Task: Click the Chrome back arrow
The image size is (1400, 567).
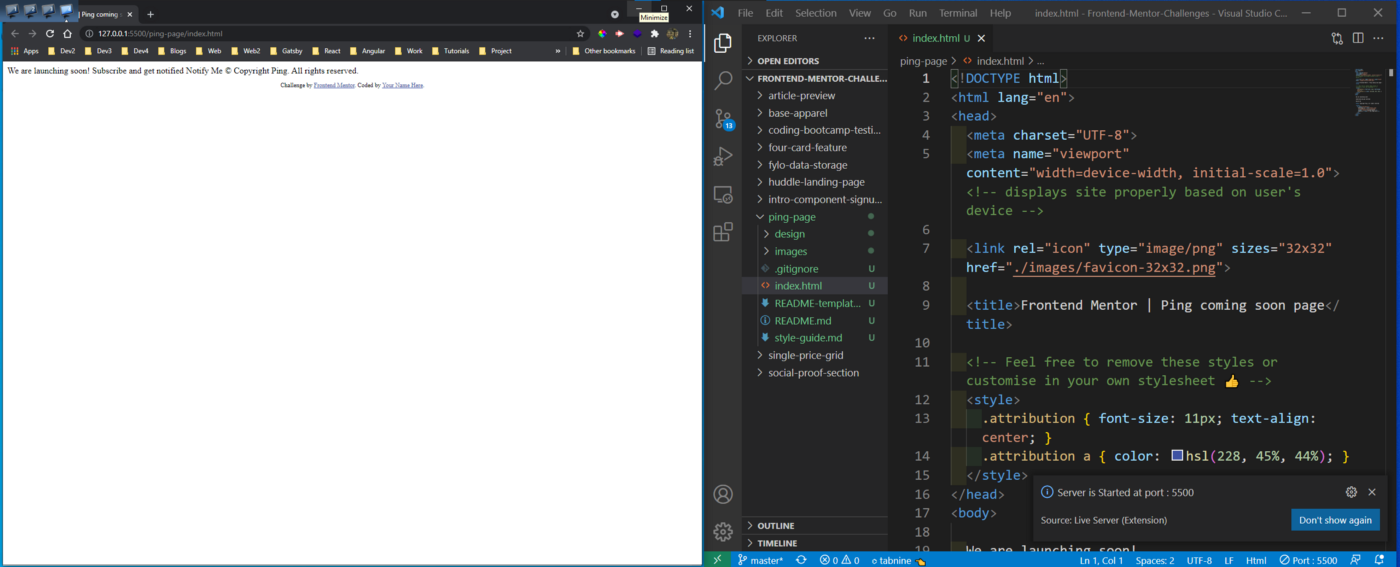Action: pyautogui.click(x=14, y=33)
